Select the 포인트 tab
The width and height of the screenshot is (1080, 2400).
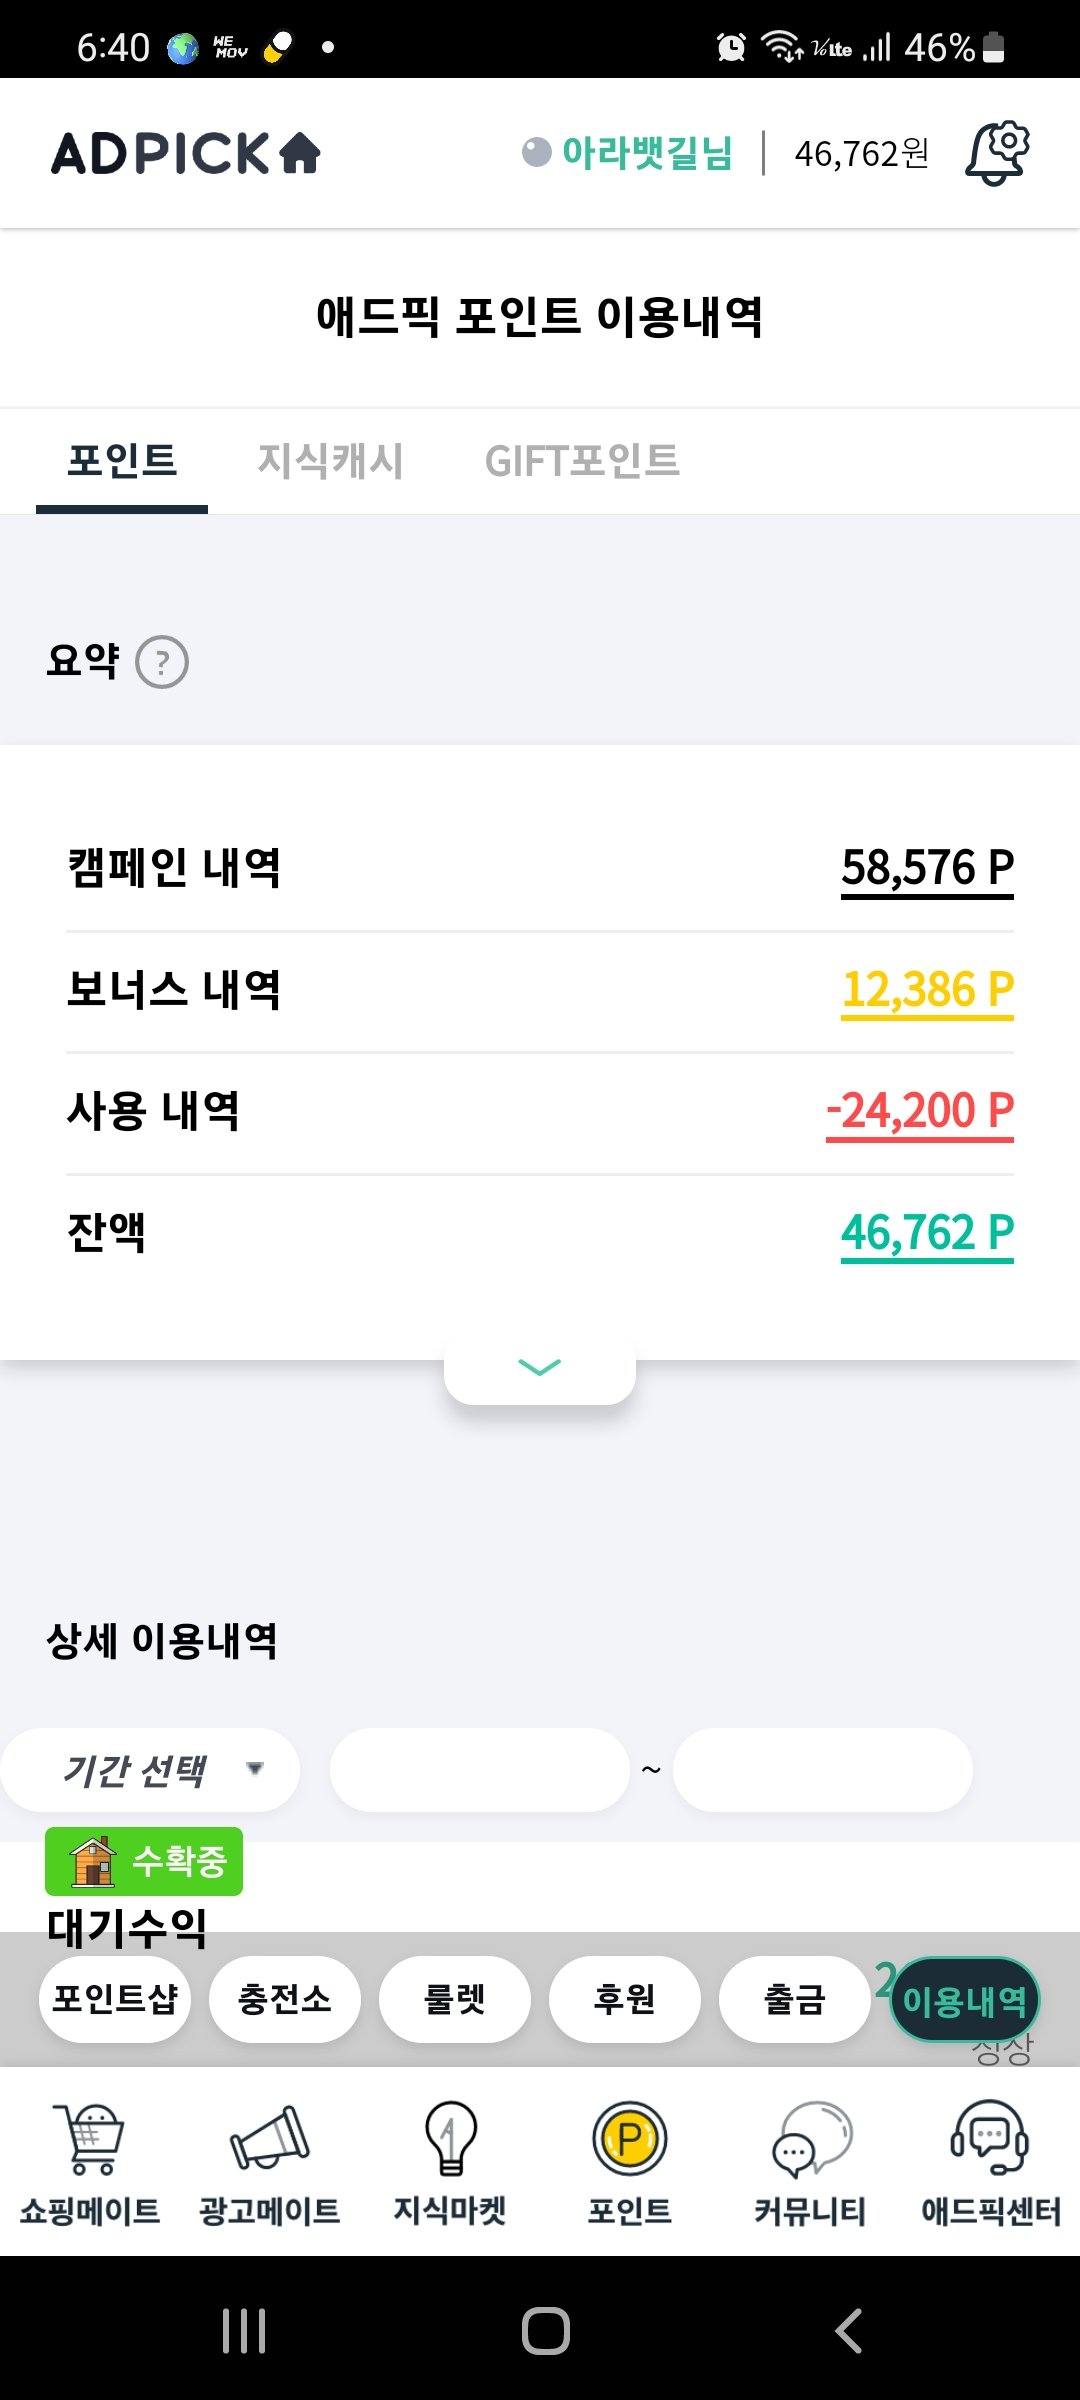pos(122,461)
